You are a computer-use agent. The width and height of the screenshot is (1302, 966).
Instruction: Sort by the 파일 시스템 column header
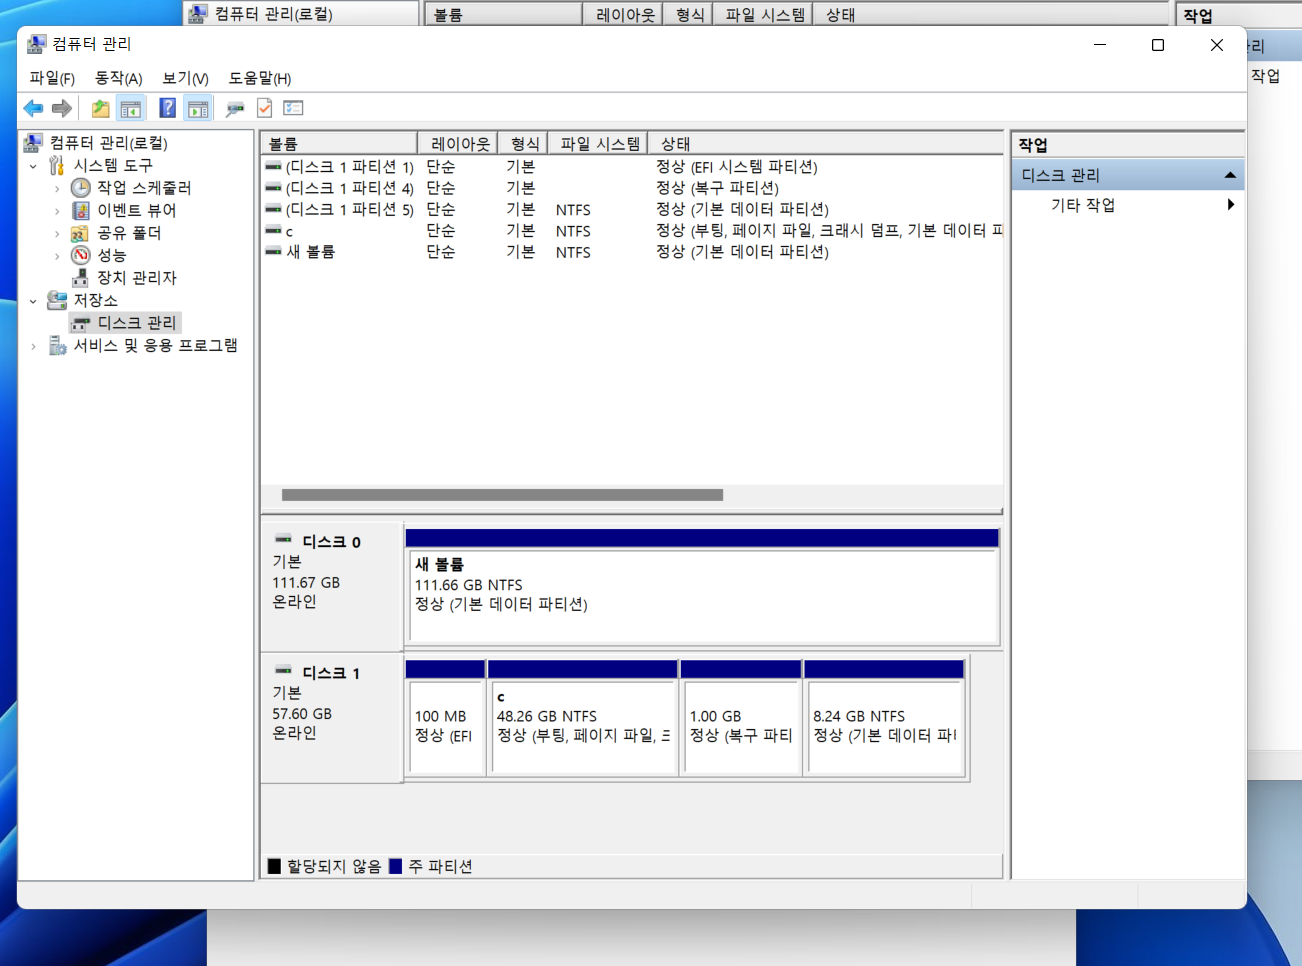coord(598,143)
